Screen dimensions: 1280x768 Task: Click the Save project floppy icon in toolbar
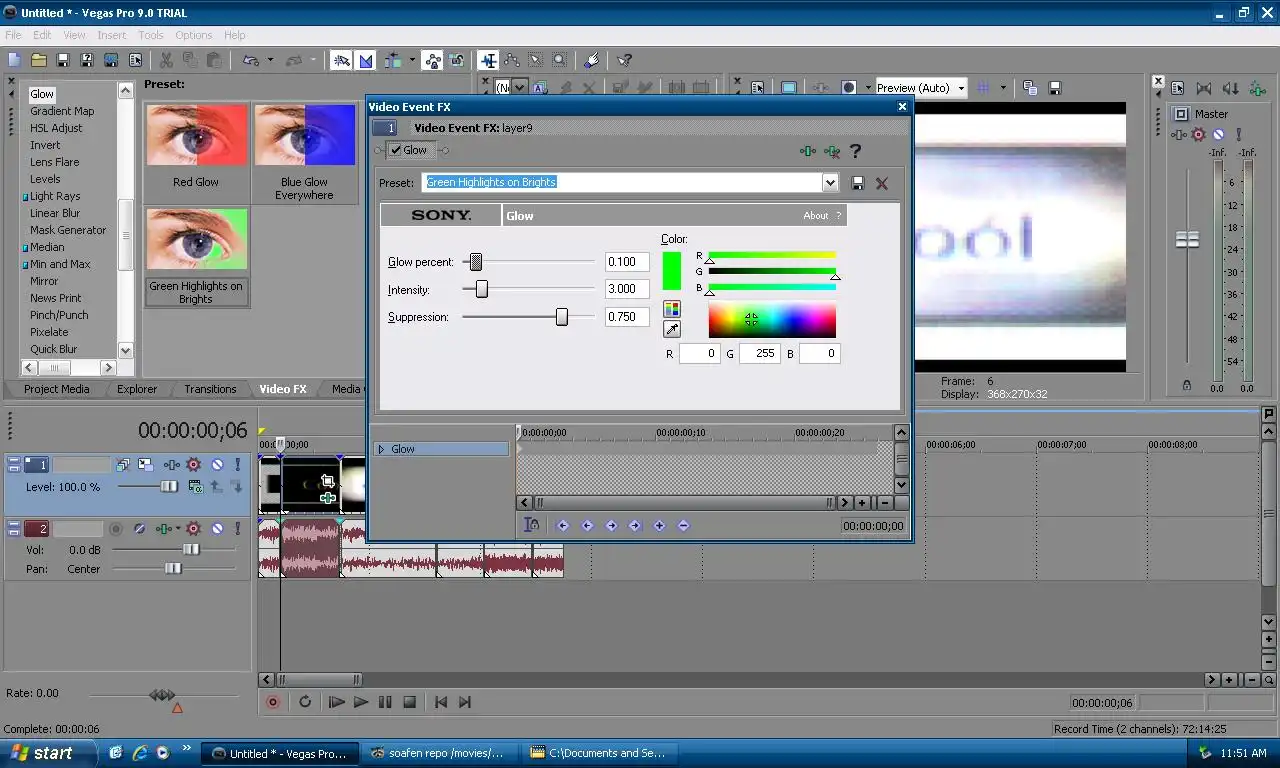tap(63, 60)
